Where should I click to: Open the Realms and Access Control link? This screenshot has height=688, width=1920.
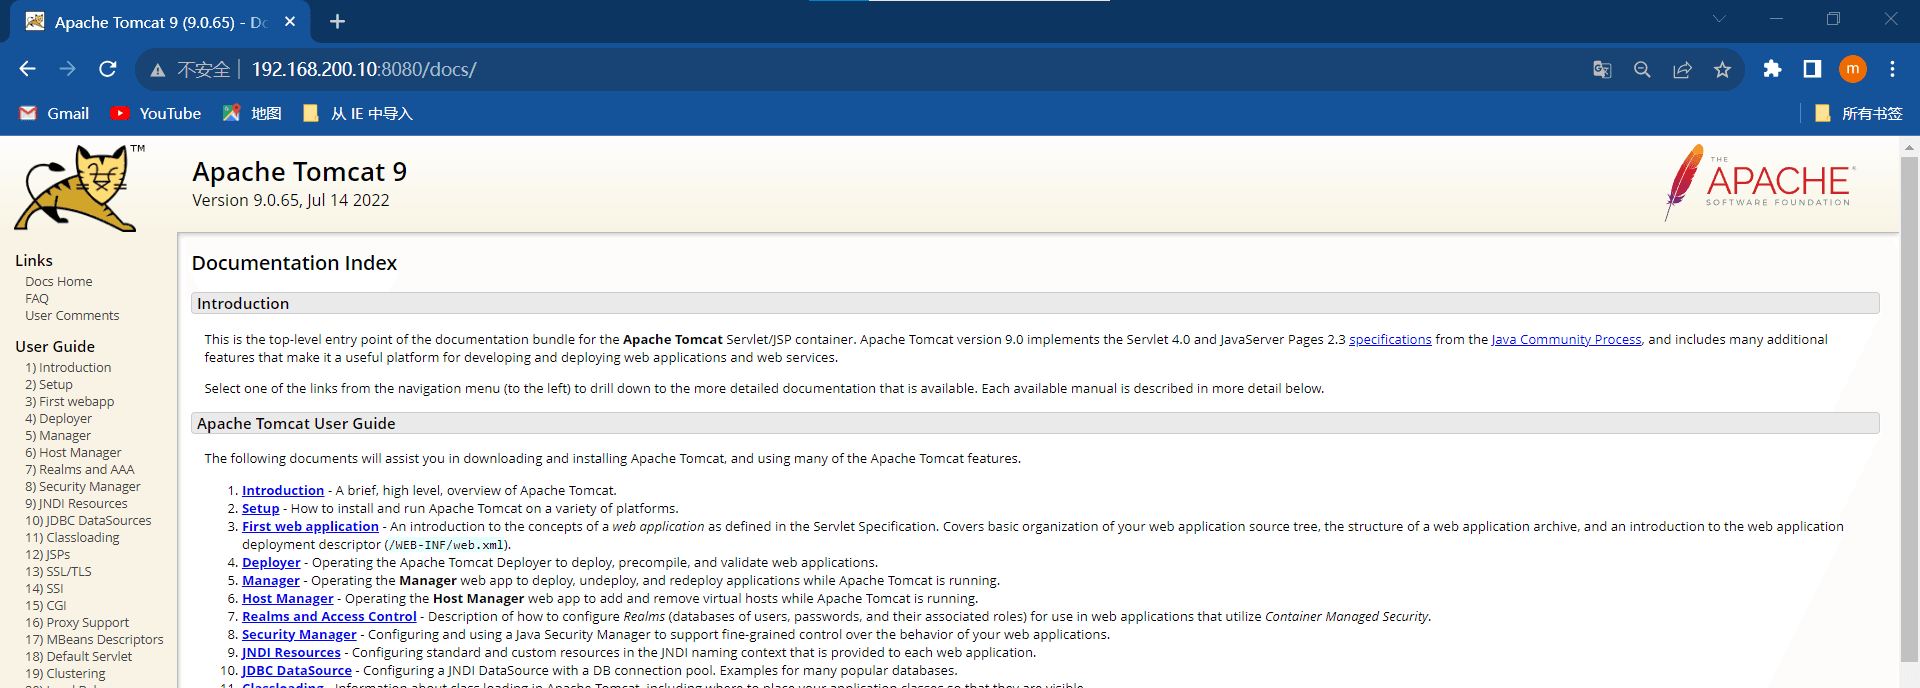pyautogui.click(x=329, y=617)
